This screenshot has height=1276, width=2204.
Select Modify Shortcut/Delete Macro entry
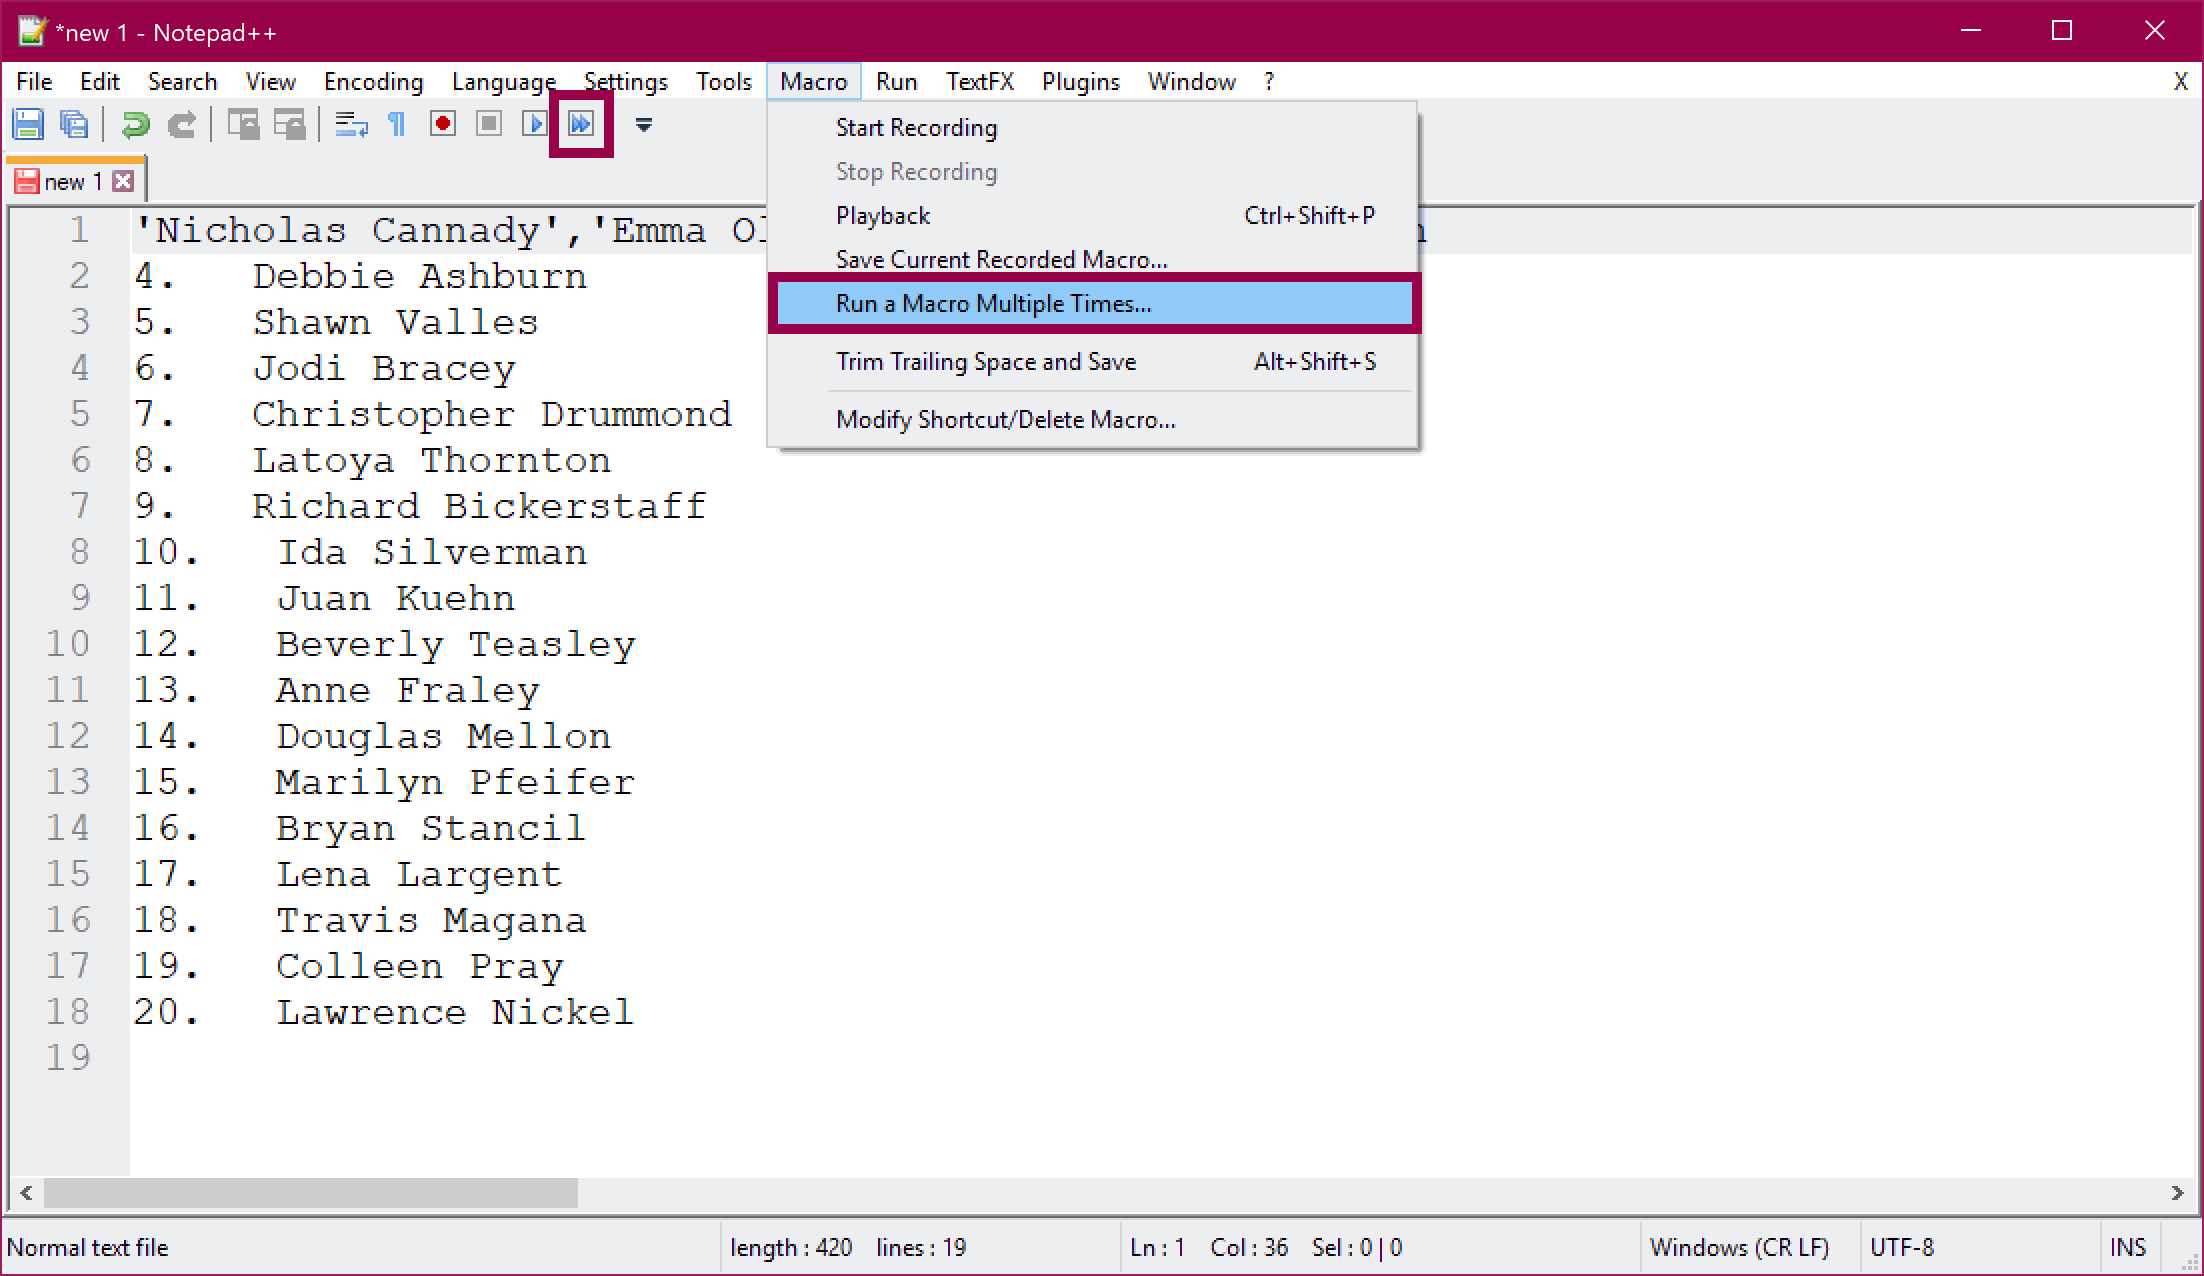pyautogui.click(x=1005, y=419)
